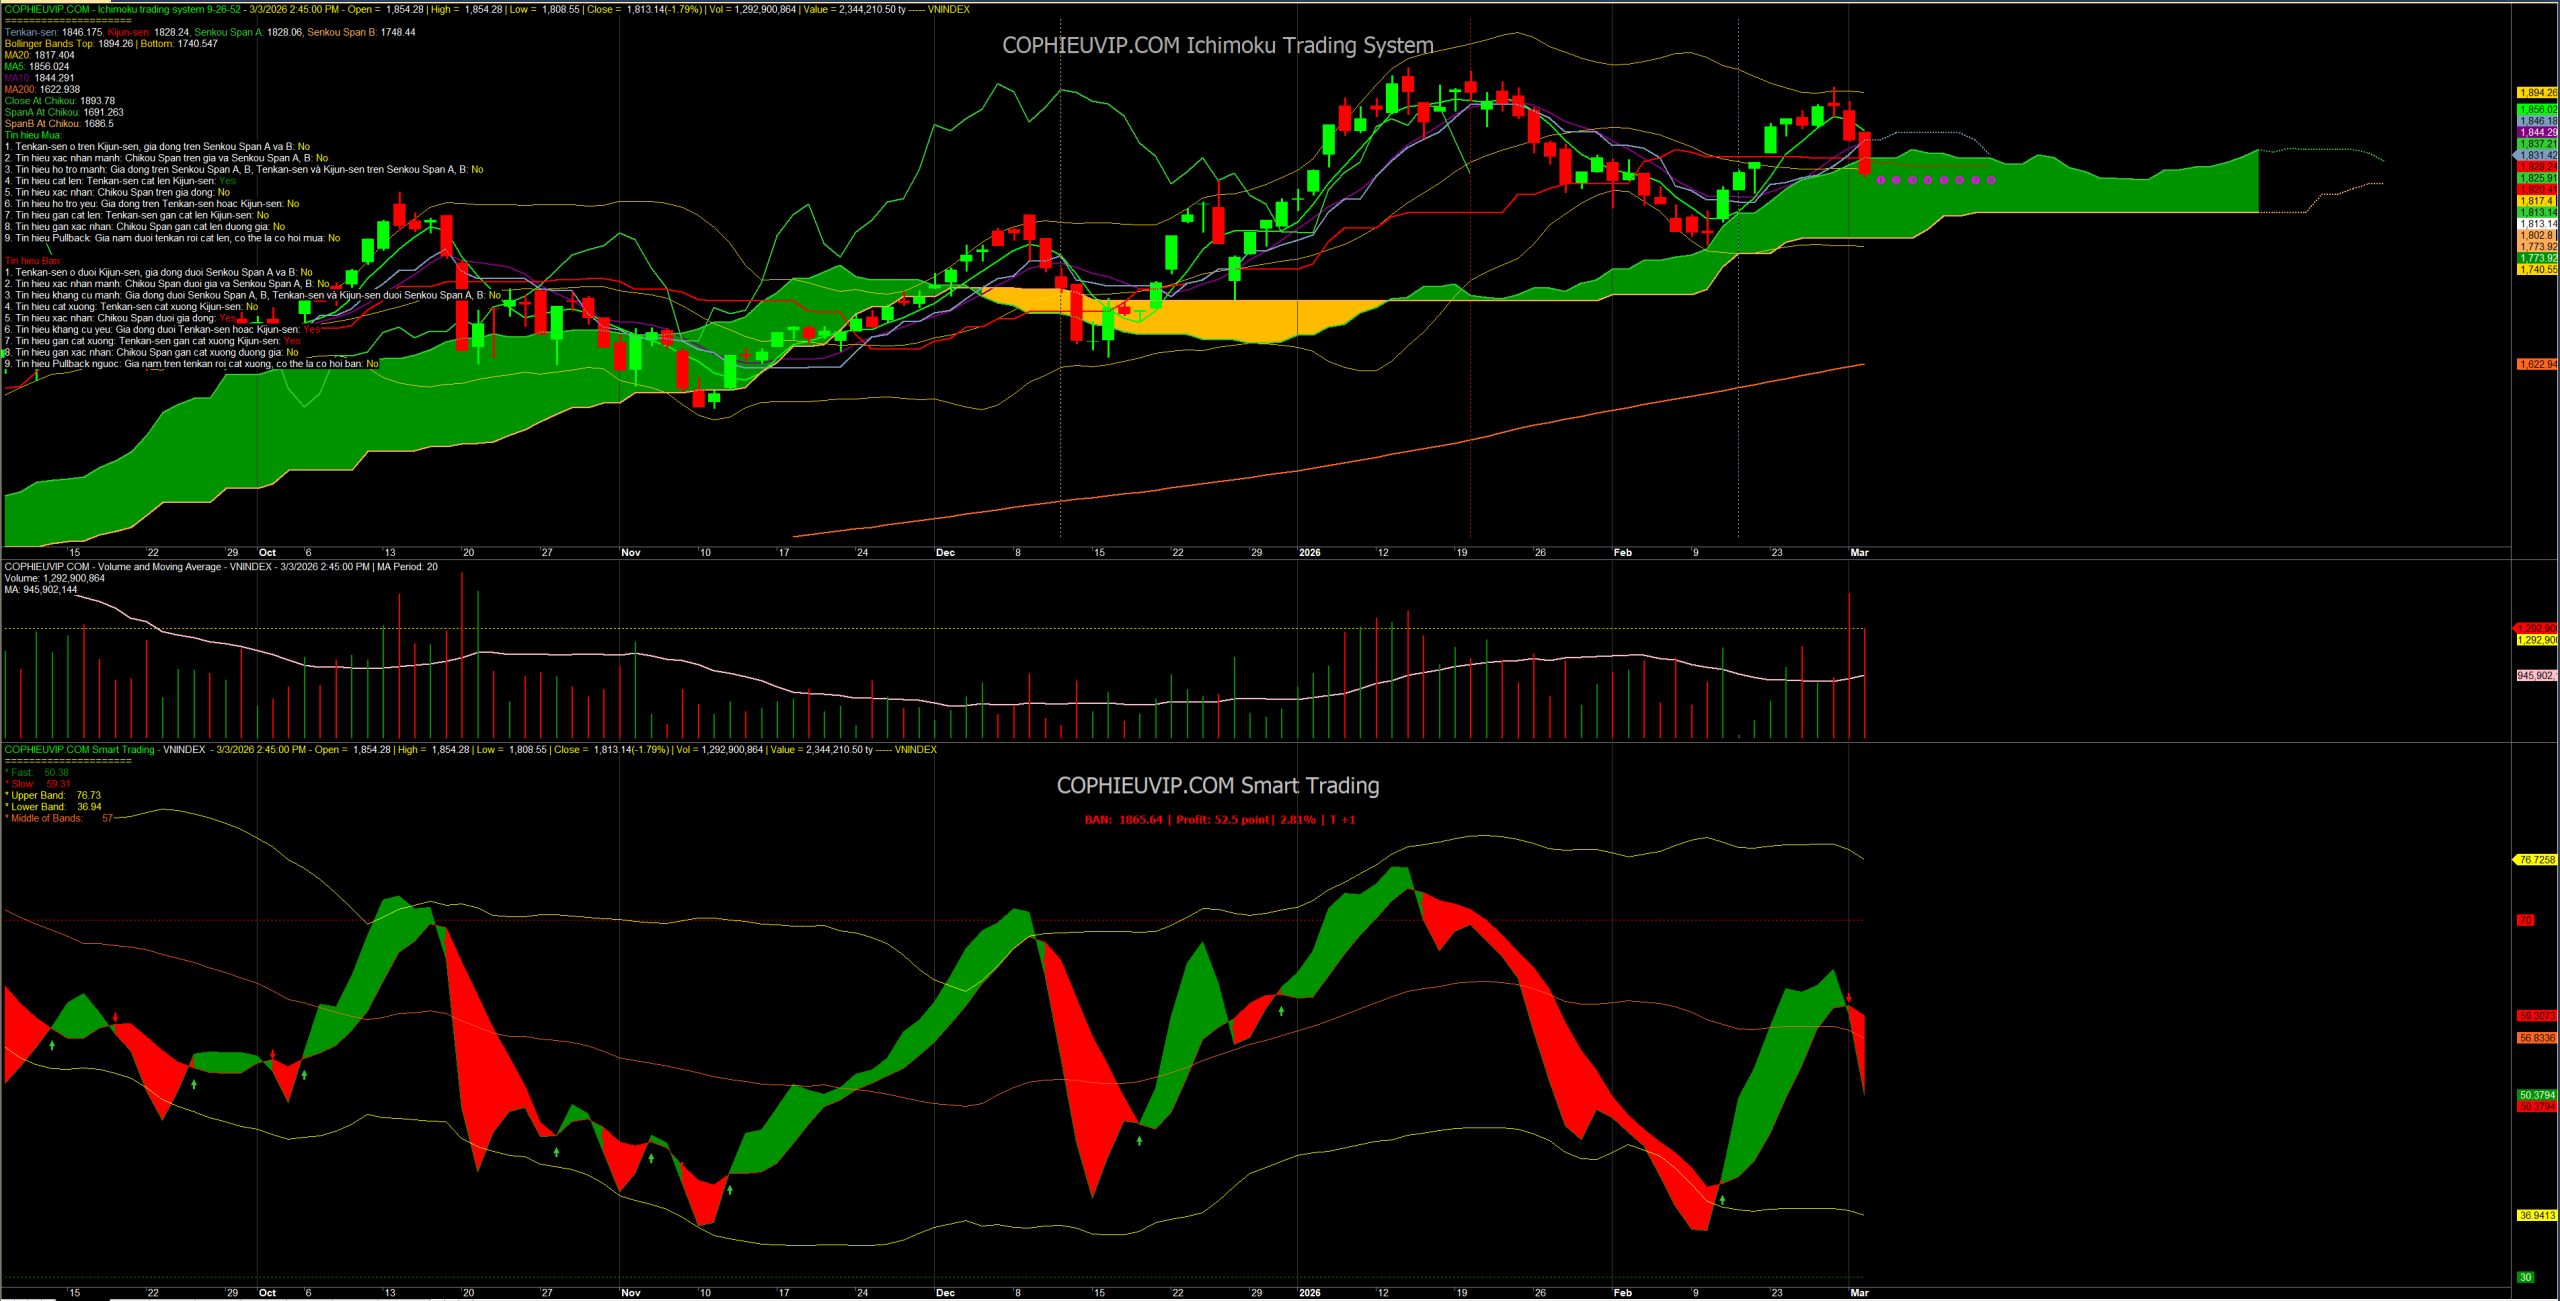Click the red BAN 1865.64 profit text
2560x1301 pixels.
(x=1219, y=820)
